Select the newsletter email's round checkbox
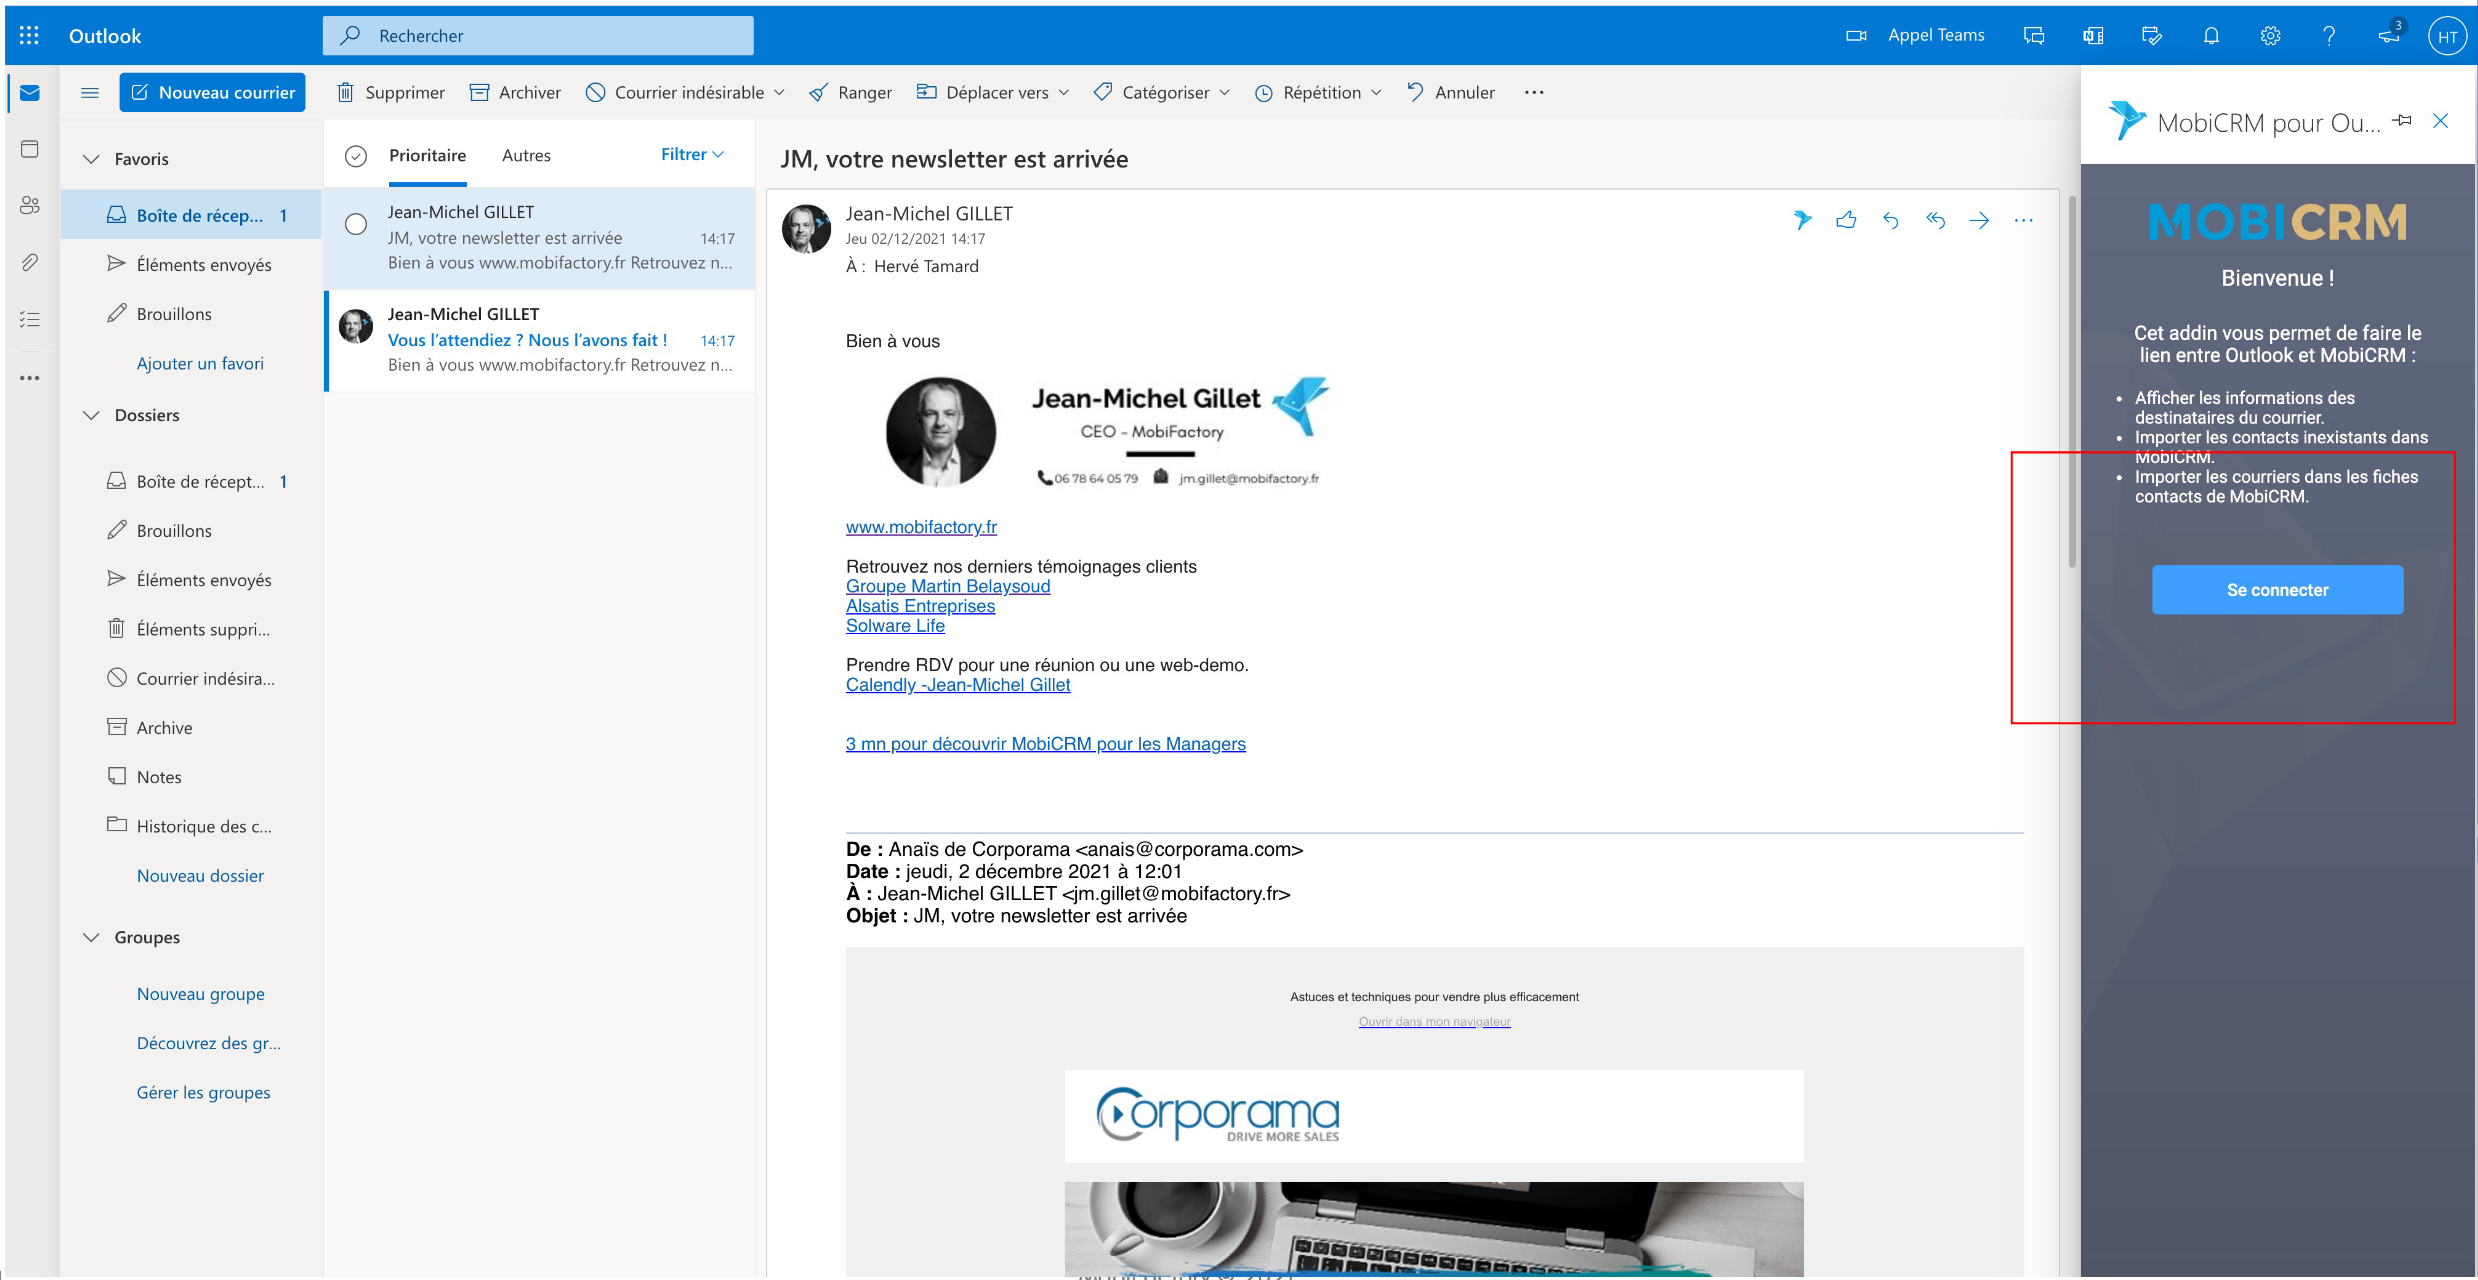 click(x=356, y=224)
